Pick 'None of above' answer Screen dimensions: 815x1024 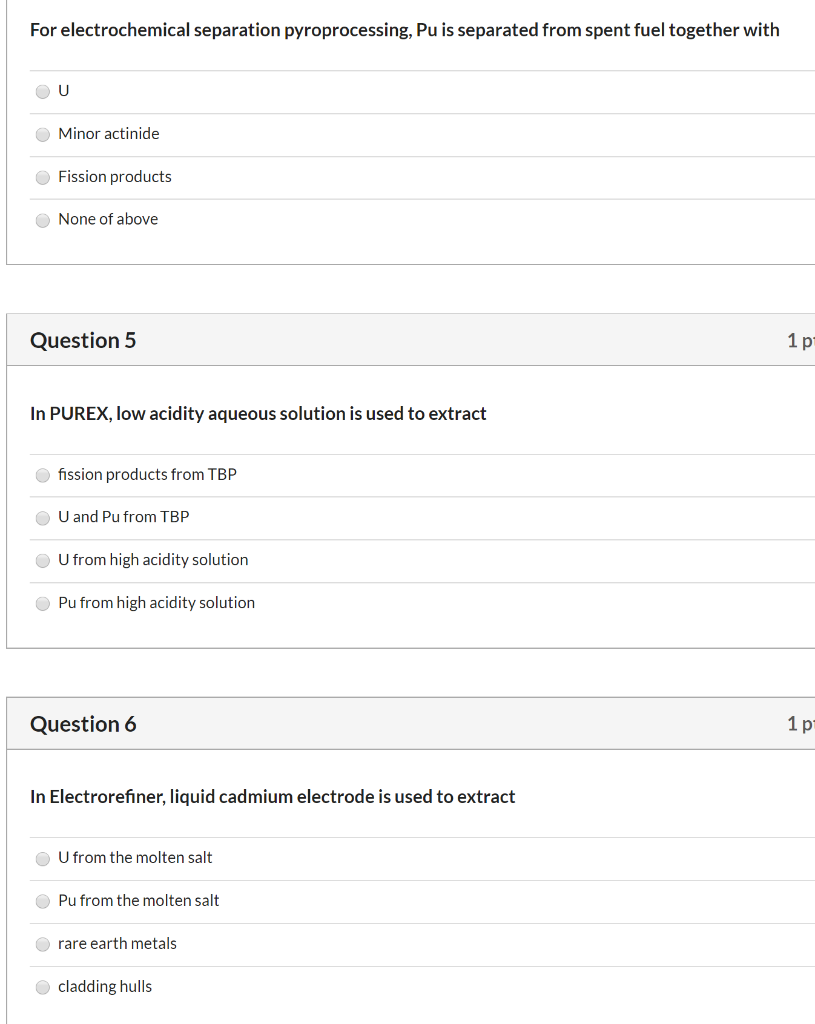pos(42,220)
